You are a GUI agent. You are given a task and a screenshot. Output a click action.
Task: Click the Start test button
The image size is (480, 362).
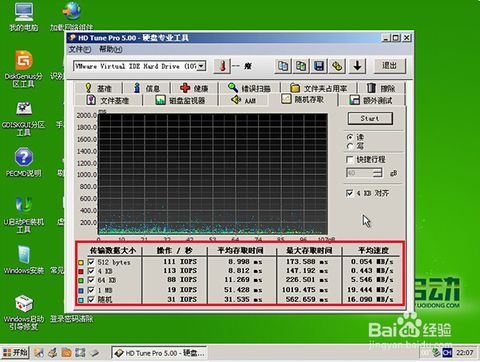pos(370,118)
